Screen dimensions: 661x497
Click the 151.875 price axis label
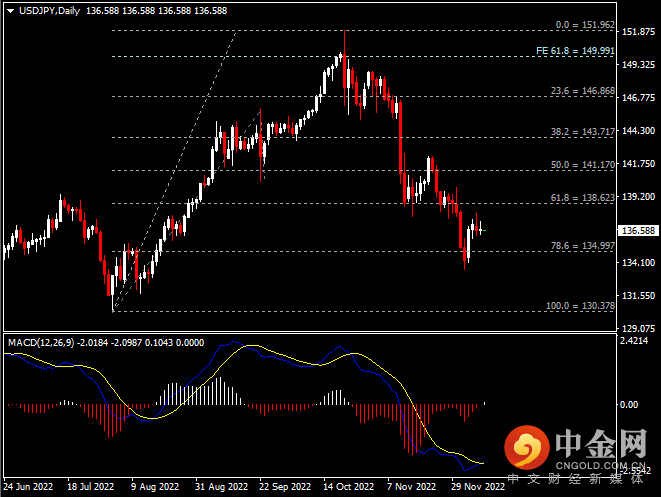click(x=639, y=32)
